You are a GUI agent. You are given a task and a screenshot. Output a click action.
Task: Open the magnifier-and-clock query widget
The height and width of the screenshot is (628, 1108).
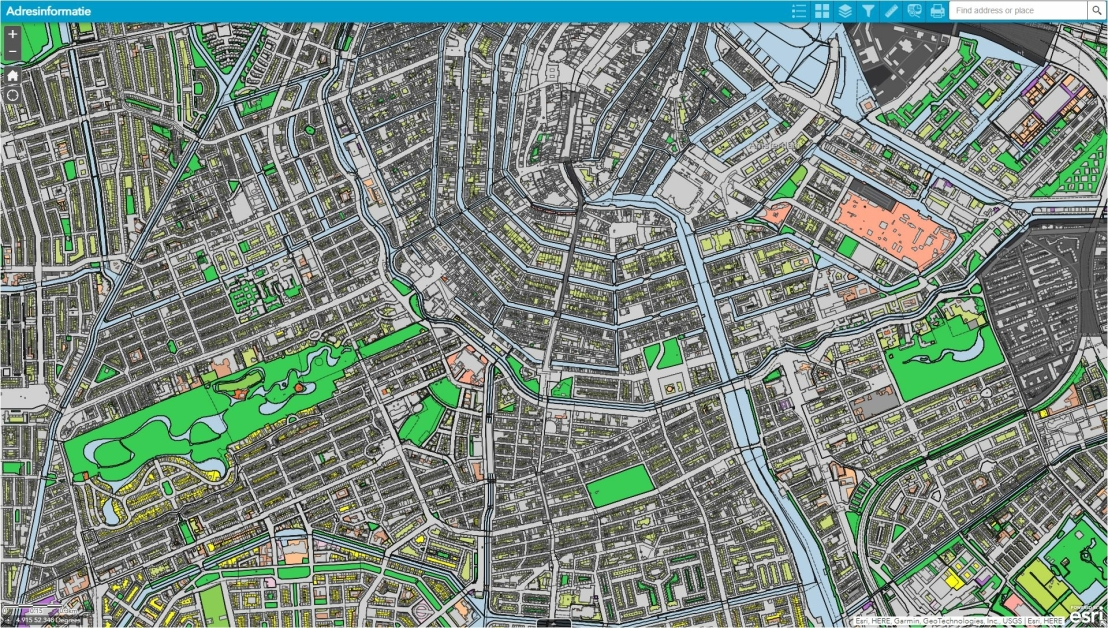click(x=913, y=10)
